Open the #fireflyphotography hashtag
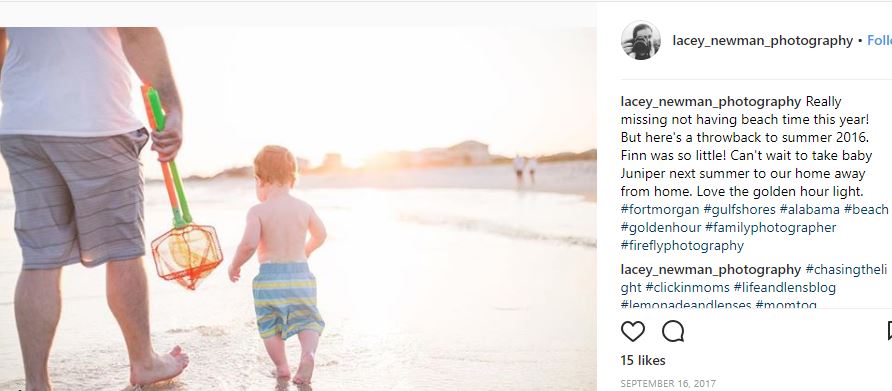This screenshot has height=391, width=892. pos(682,246)
